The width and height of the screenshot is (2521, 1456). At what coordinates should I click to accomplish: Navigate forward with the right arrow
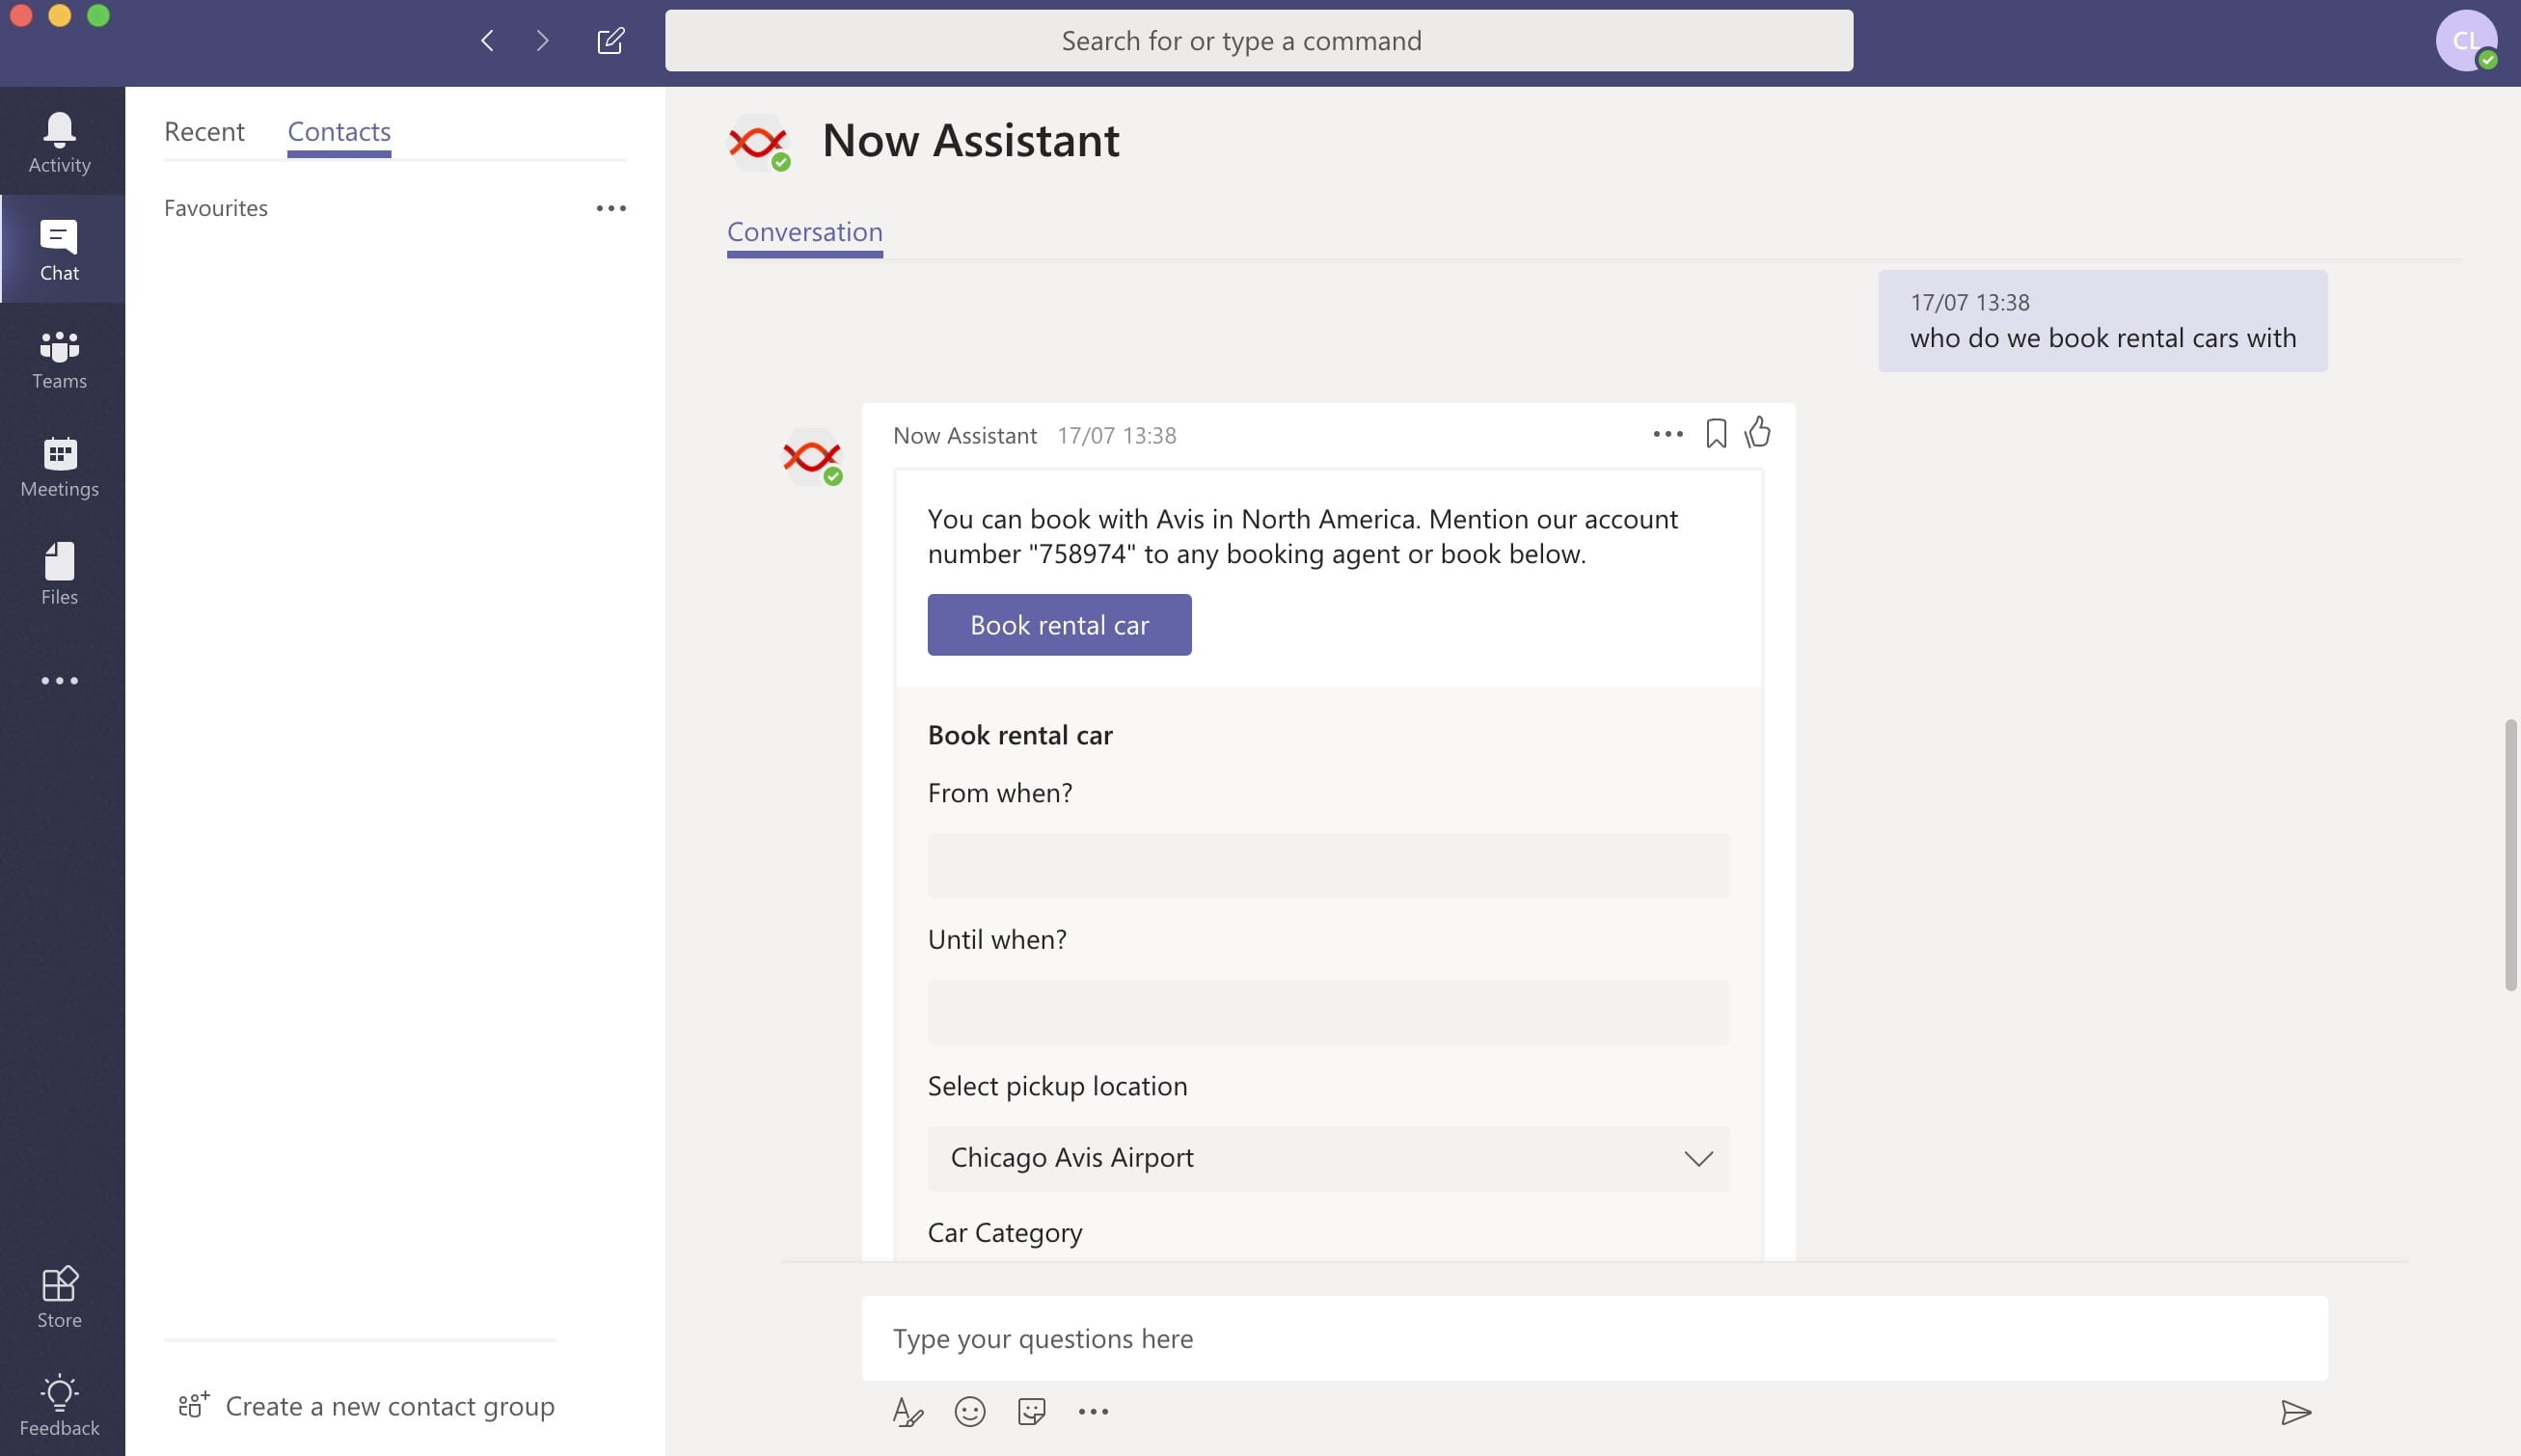(x=543, y=41)
